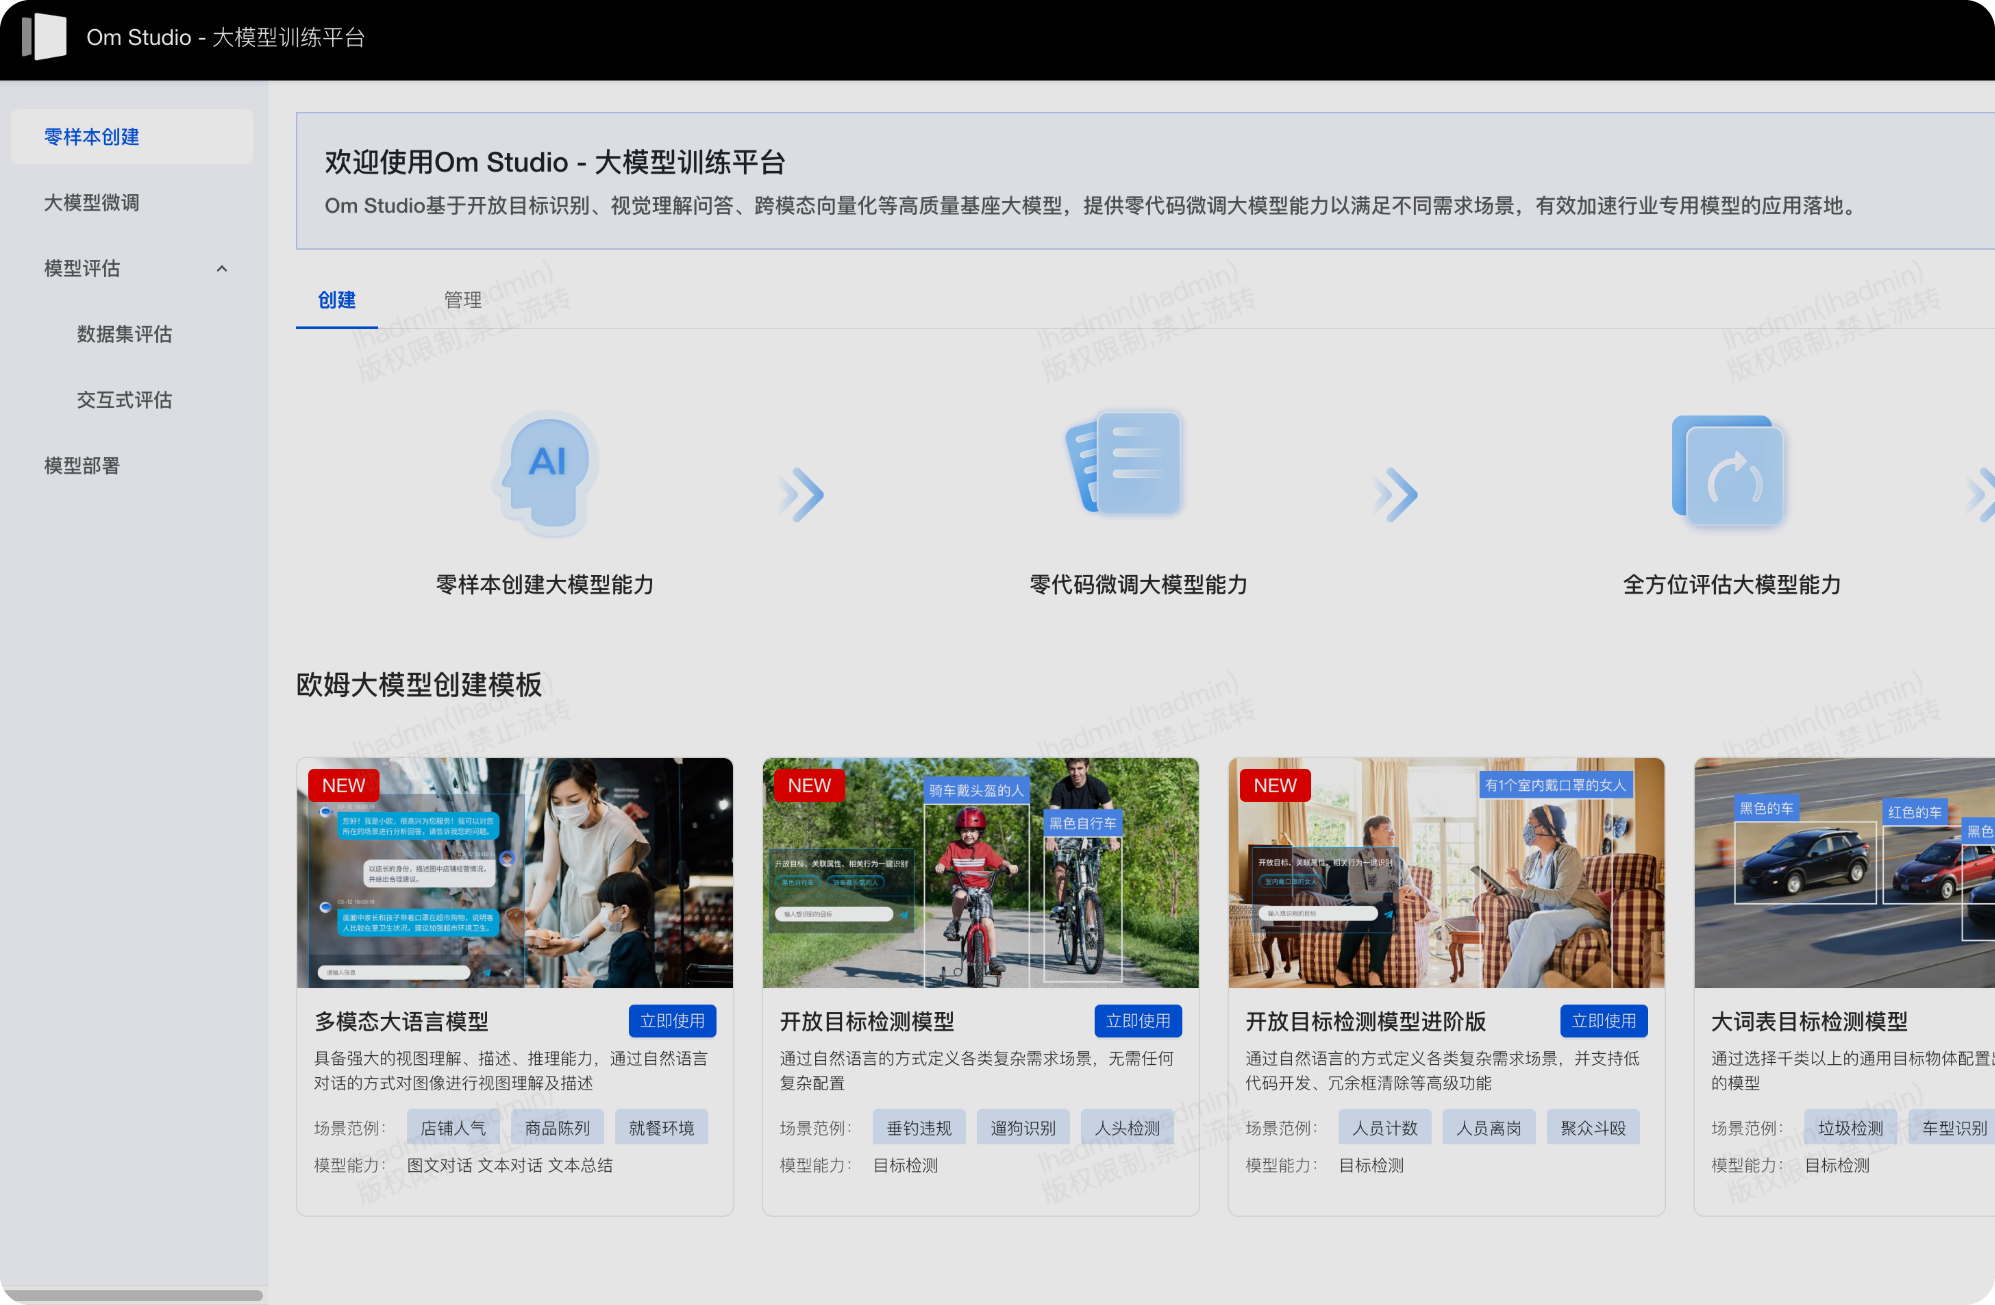Click the 车型识别 scenario tag
The height and width of the screenshot is (1305, 1995).
(x=1953, y=1128)
